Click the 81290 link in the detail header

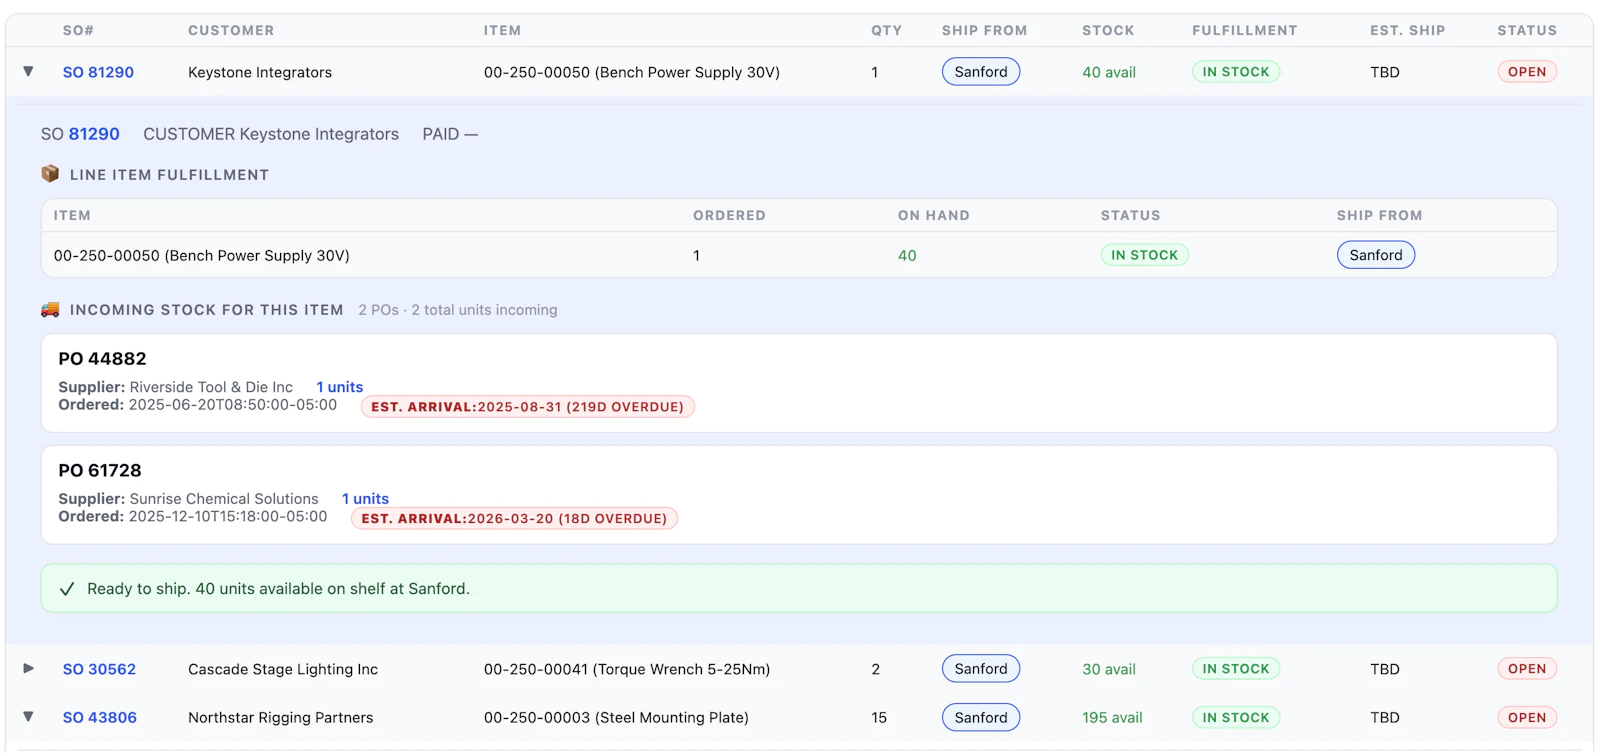tap(94, 134)
